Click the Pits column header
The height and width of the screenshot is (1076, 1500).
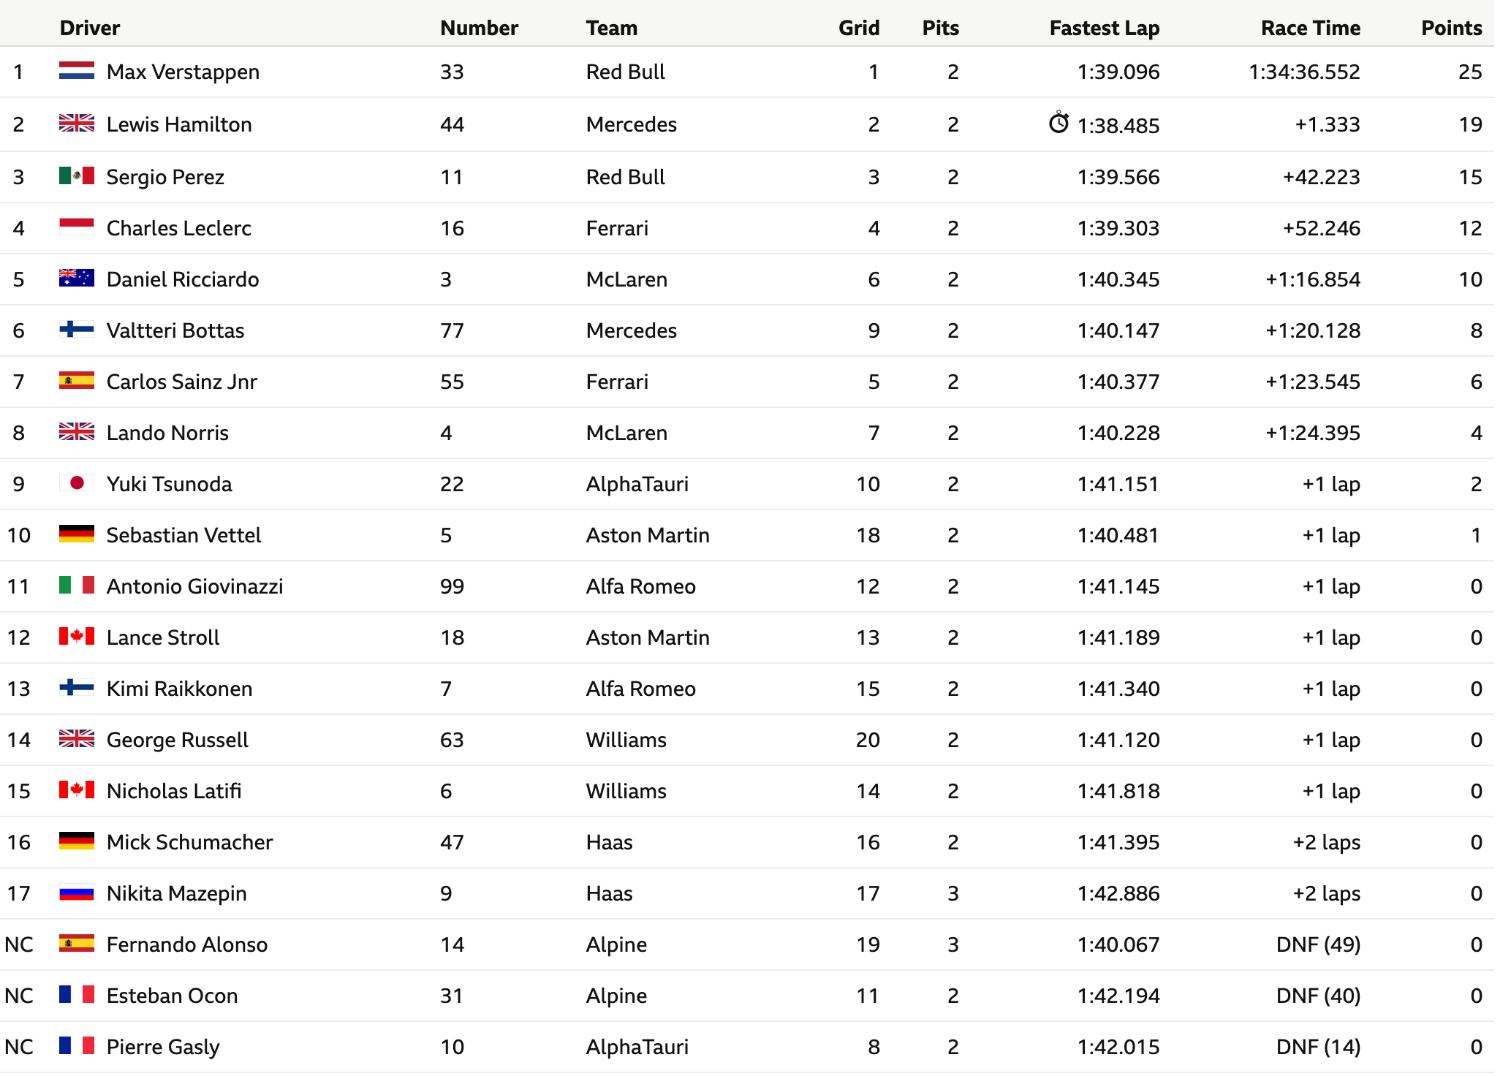(940, 28)
